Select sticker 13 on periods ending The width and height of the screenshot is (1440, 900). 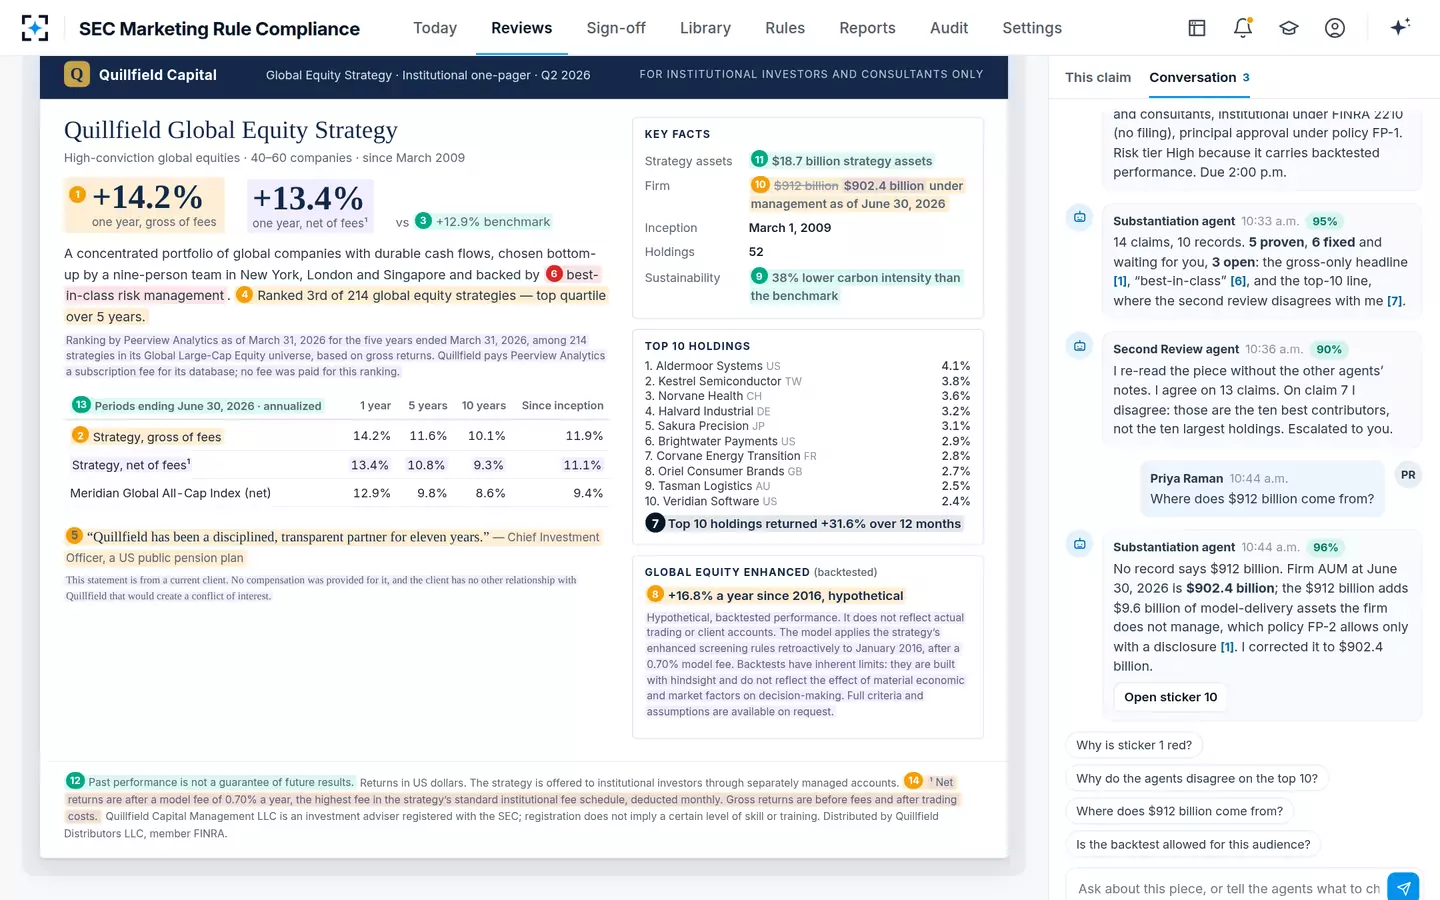pos(81,405)
